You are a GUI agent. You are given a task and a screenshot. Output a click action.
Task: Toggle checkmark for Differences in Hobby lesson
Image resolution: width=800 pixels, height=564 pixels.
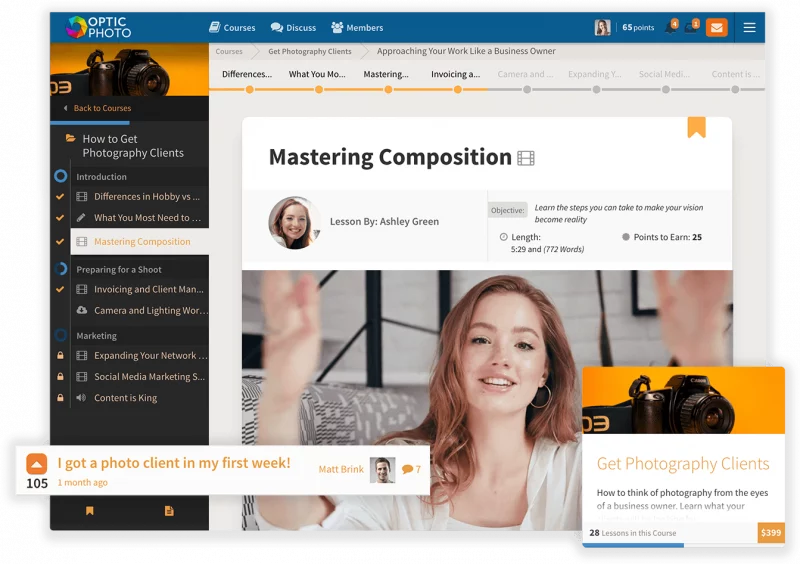point(60,197)
